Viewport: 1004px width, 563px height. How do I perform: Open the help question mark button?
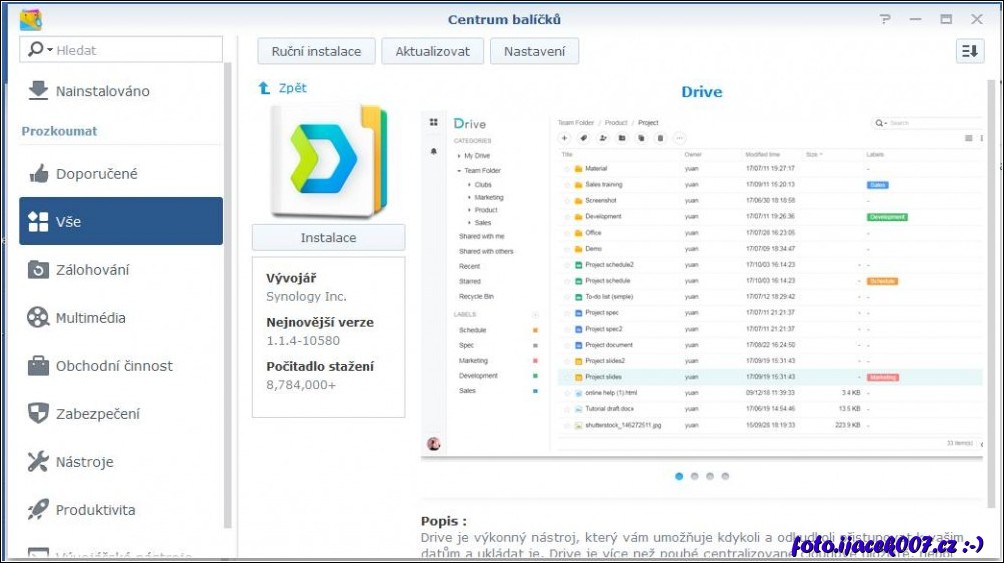coord(885,19)
